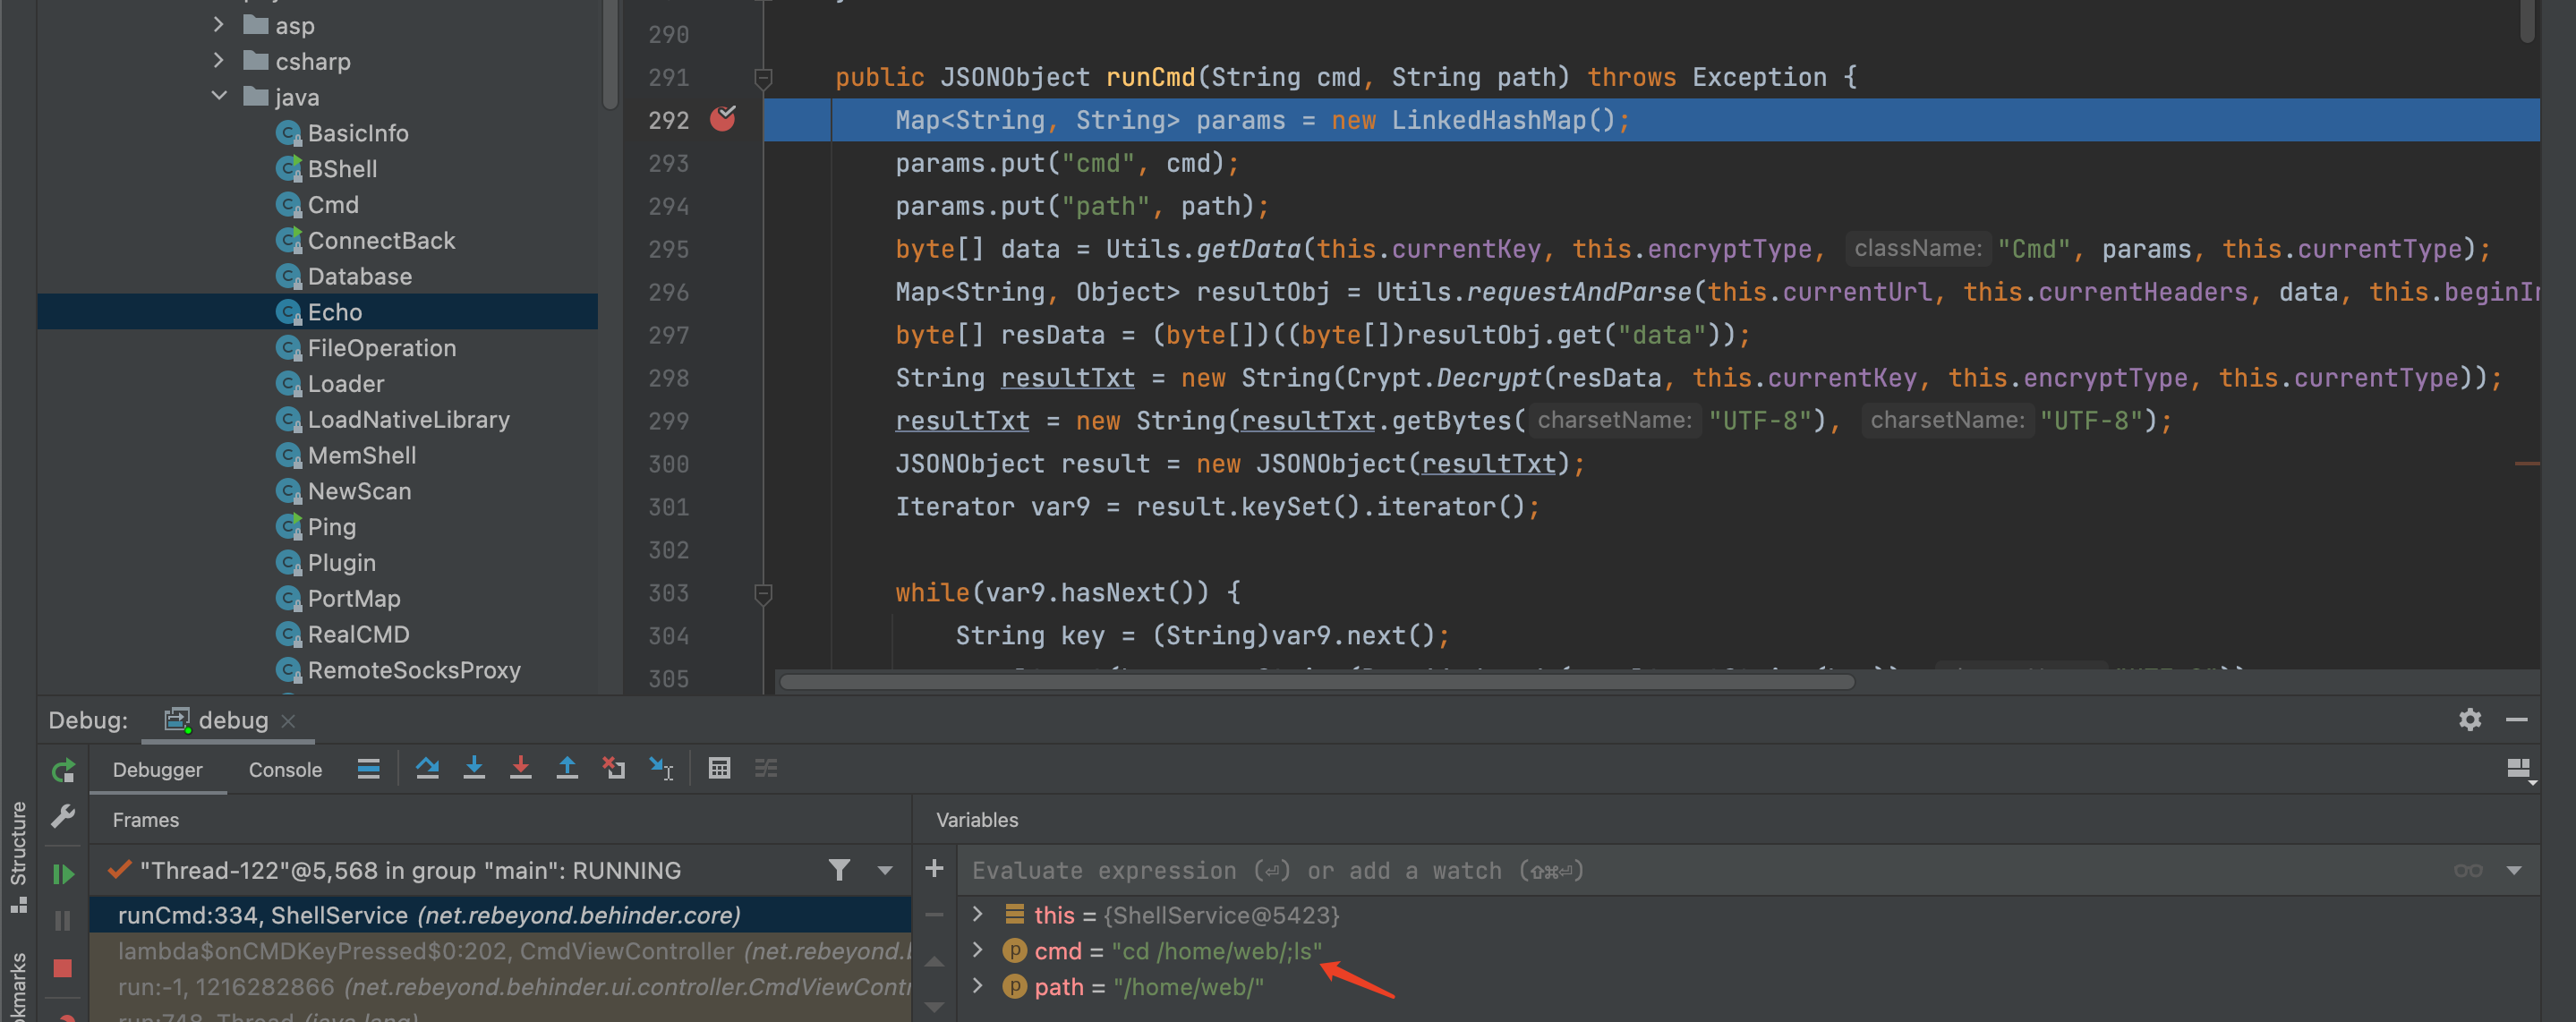Toggle the breakpoint on line 292
2576x1022 pixels.
[x=722, y=120]
